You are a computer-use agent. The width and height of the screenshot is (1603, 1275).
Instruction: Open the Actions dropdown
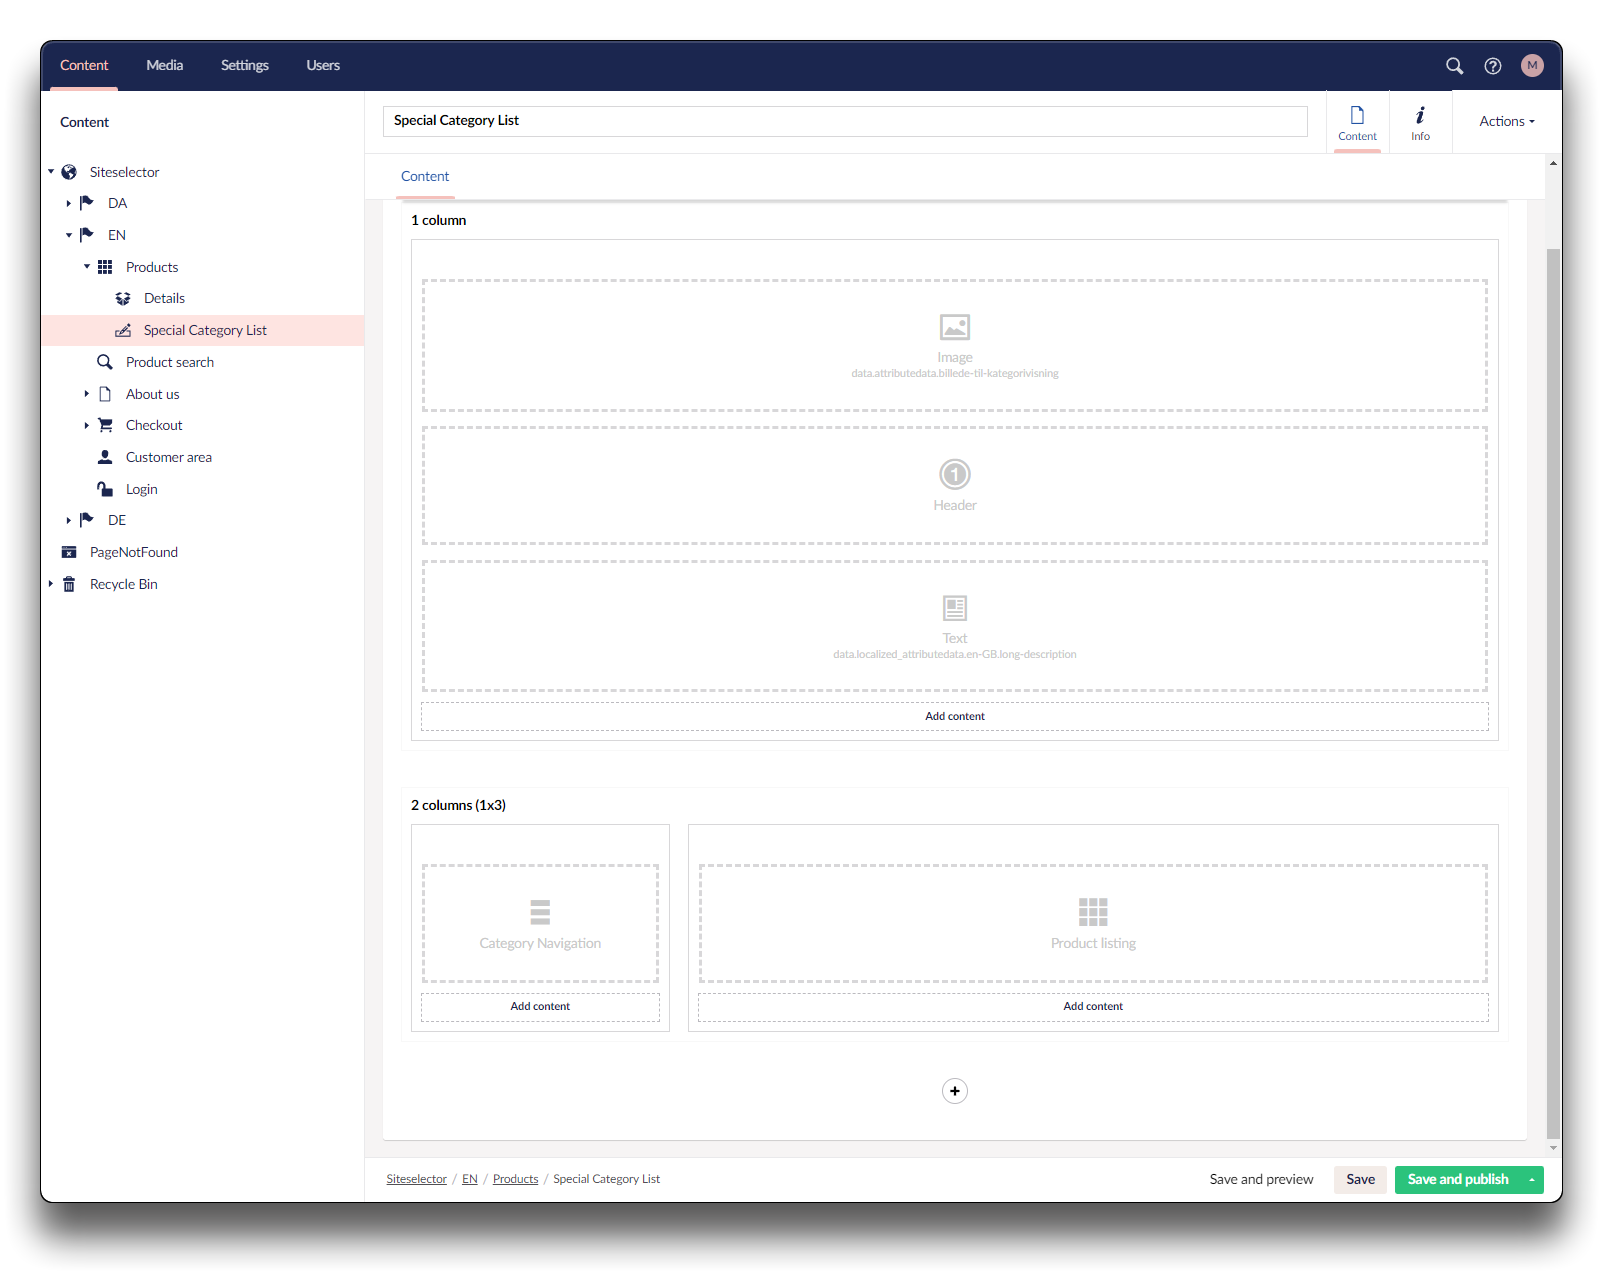(x=1506, y=121)
